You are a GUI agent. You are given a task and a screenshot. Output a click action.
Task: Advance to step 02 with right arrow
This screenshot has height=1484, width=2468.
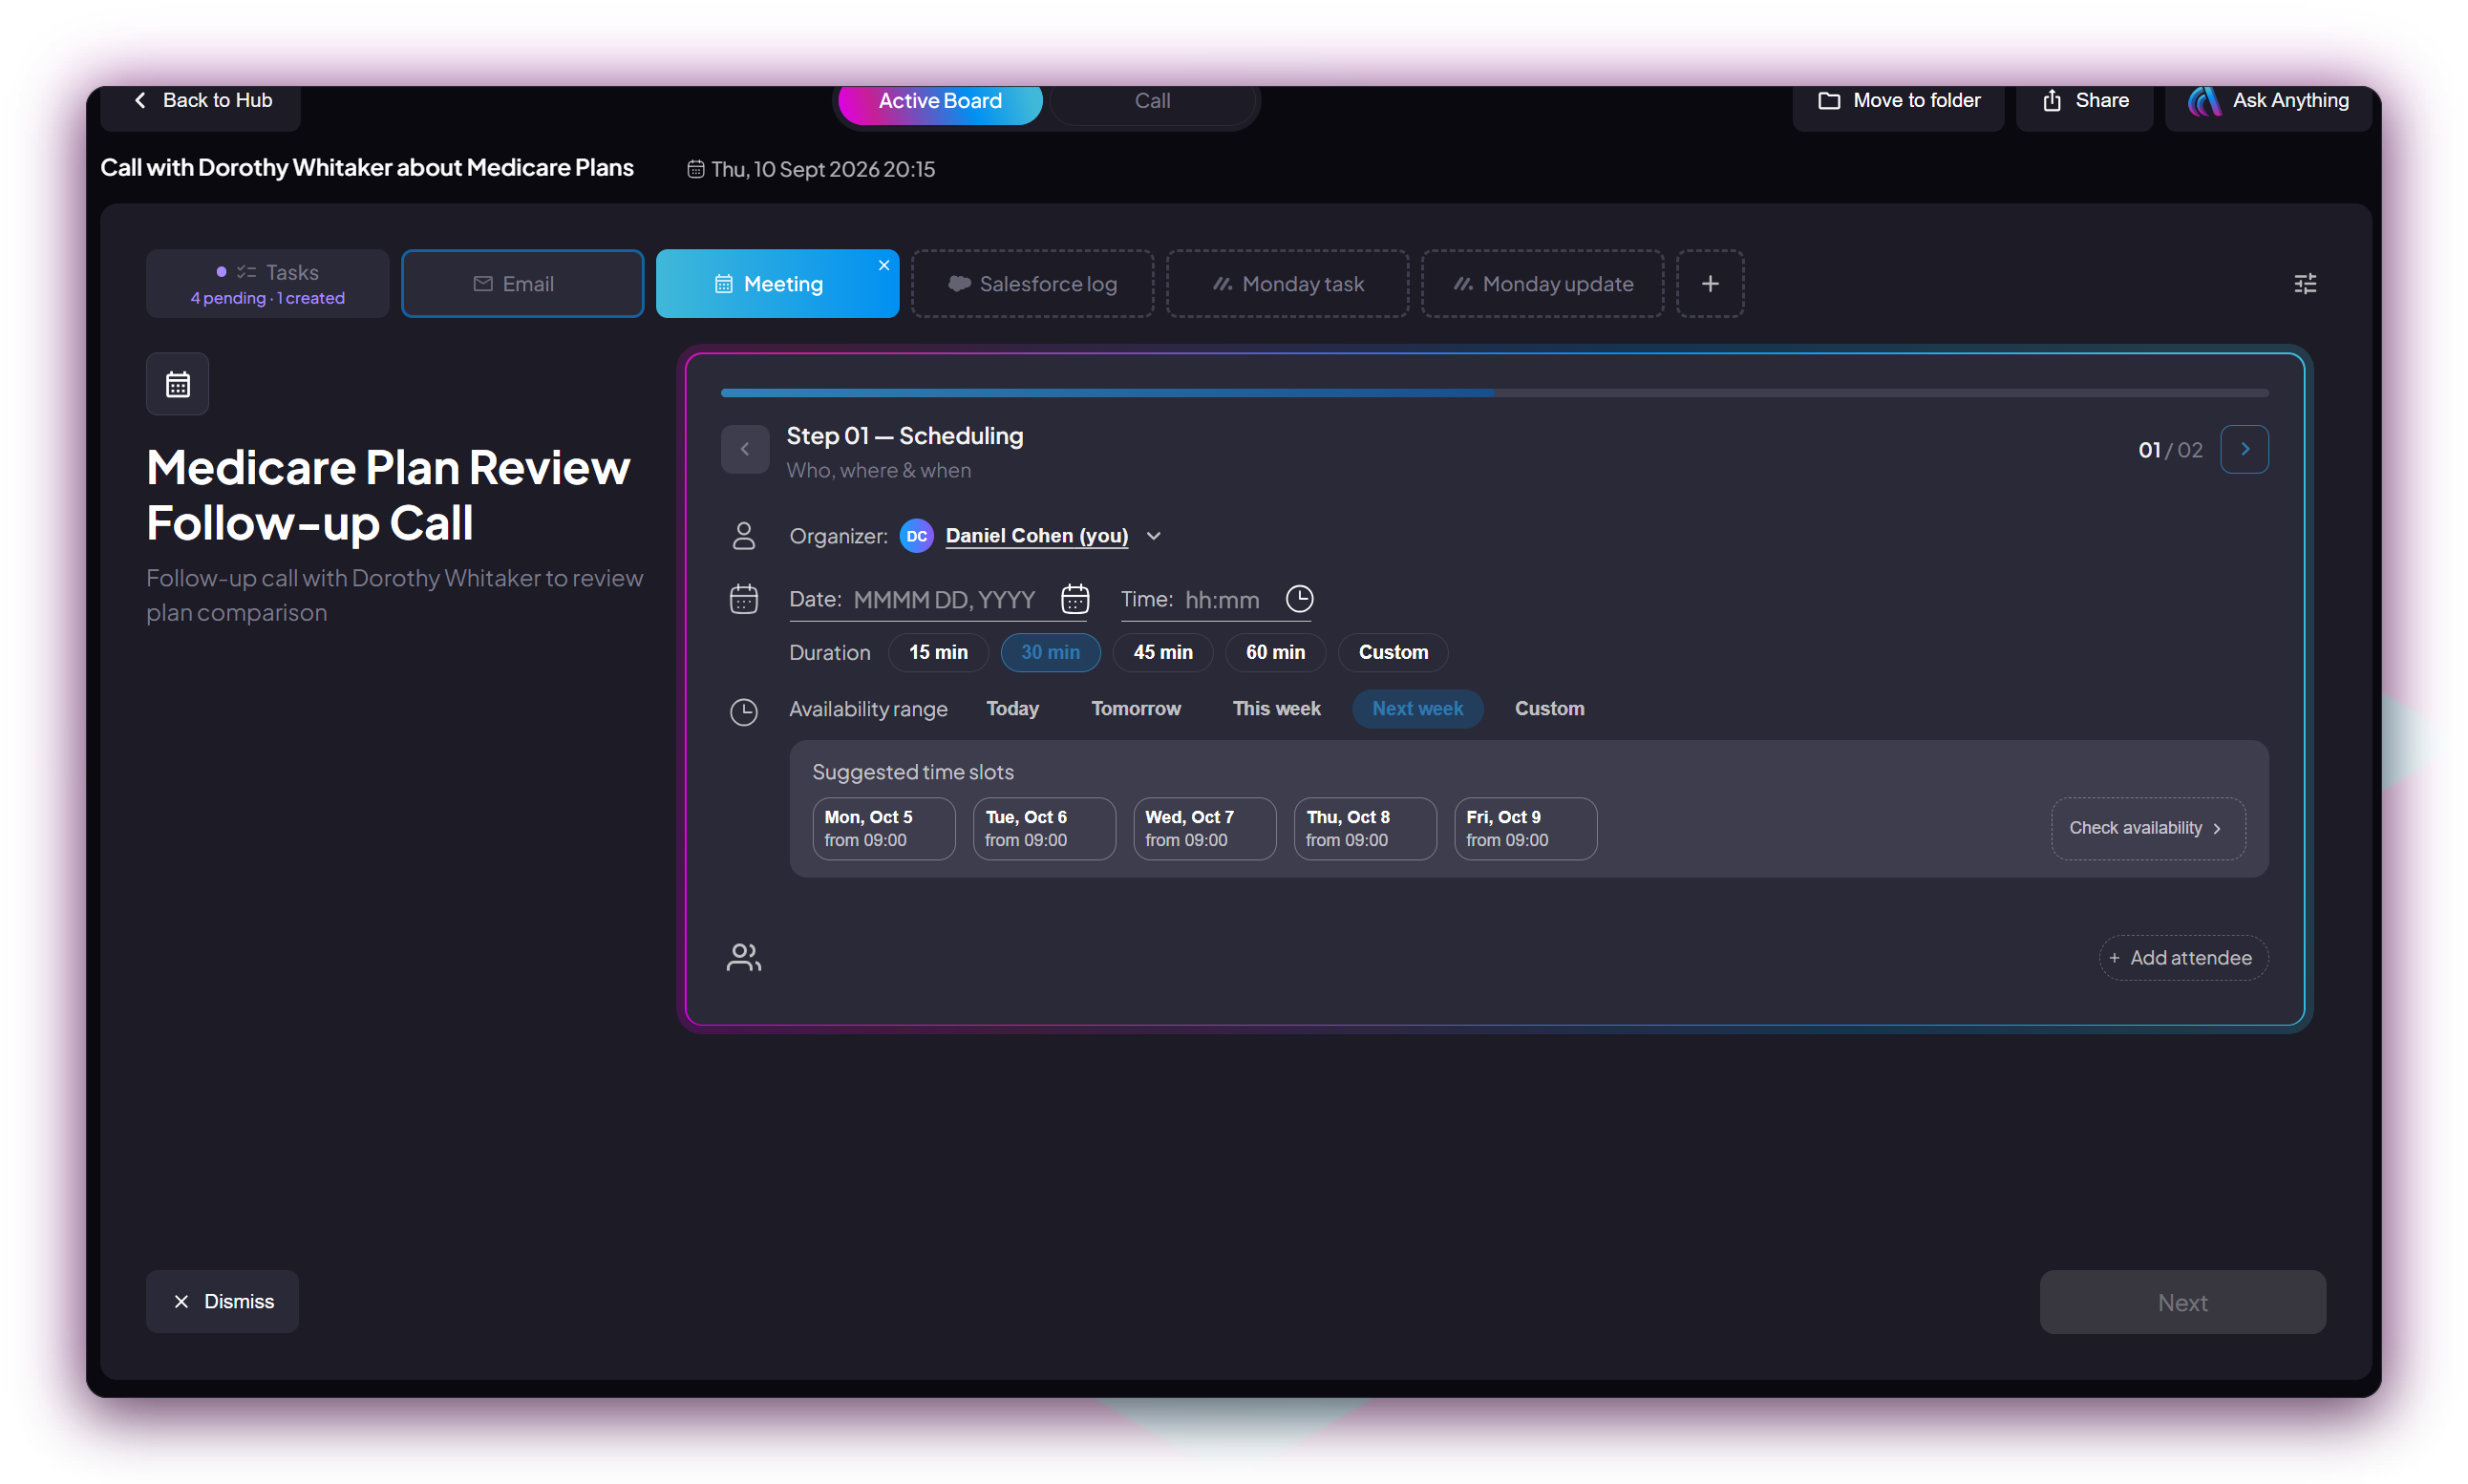[x=2244, y=449]
